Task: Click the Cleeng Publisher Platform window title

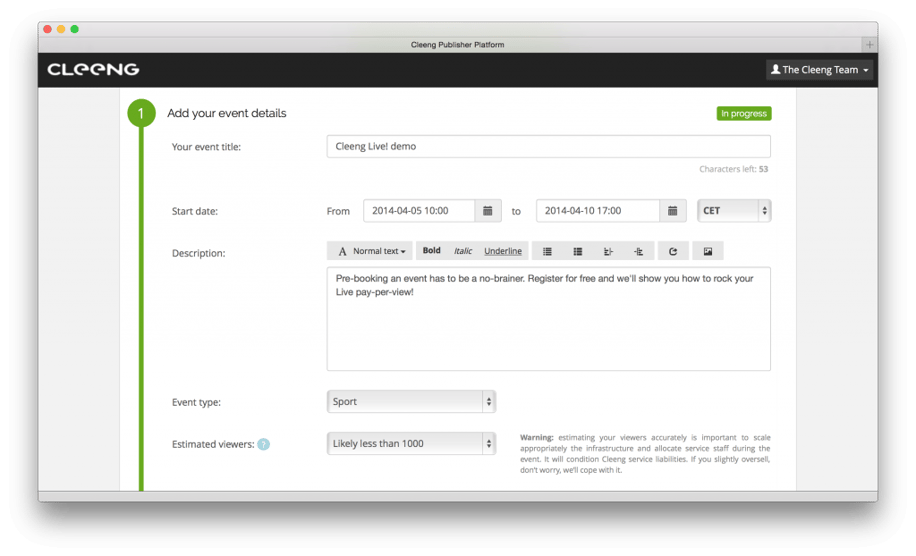Action: [457, 44]
